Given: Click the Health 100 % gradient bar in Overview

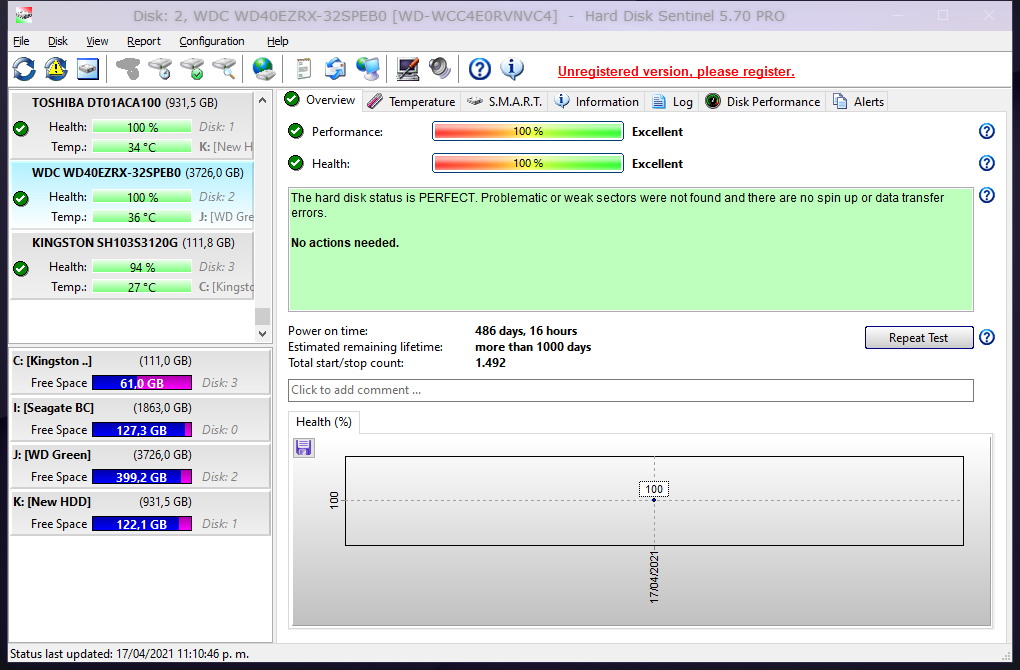Looking at the screenshot, I should click(528, 163).
